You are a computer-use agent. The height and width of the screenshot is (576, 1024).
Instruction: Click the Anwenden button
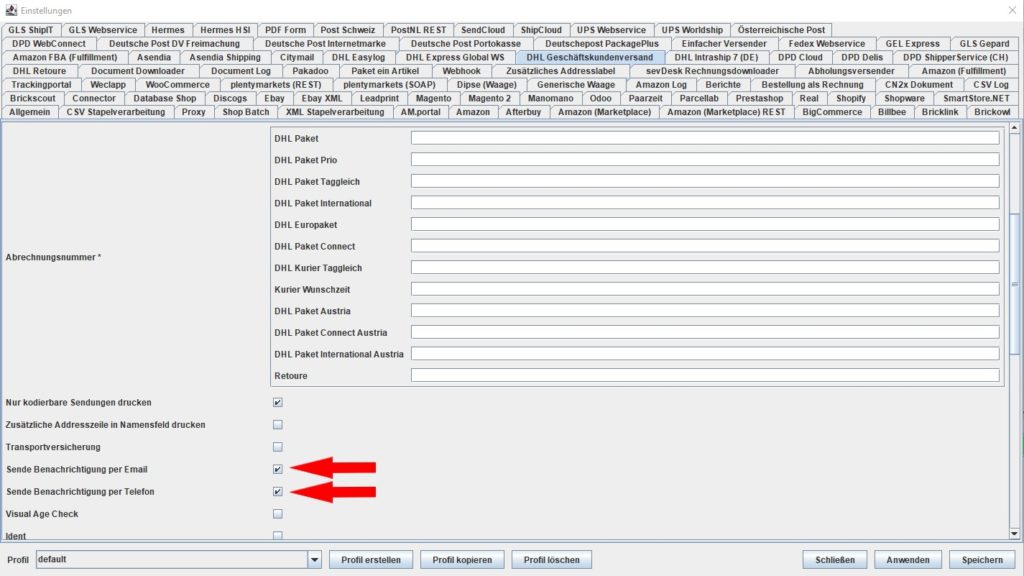point(908,560)
